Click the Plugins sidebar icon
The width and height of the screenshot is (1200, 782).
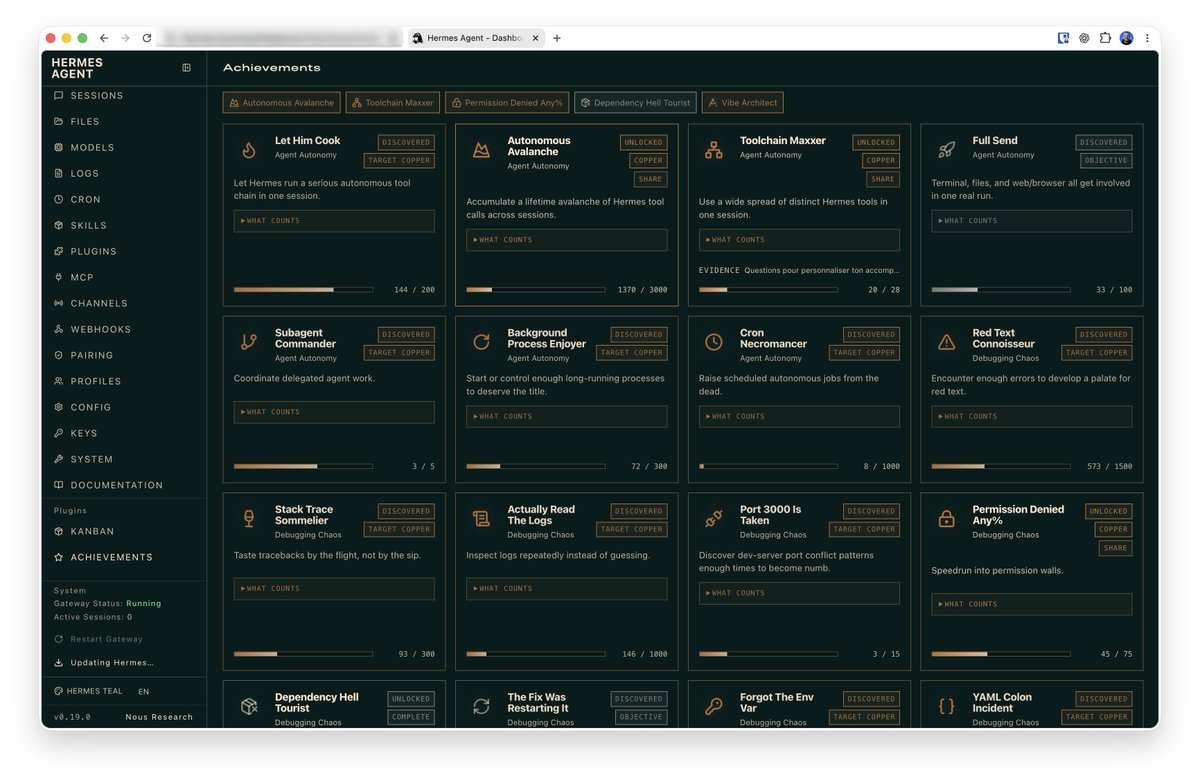click(x=59, y=252)
